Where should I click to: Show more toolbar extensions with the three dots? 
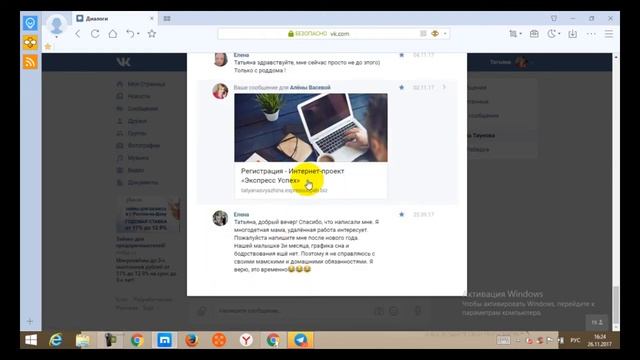coord(591,34)
